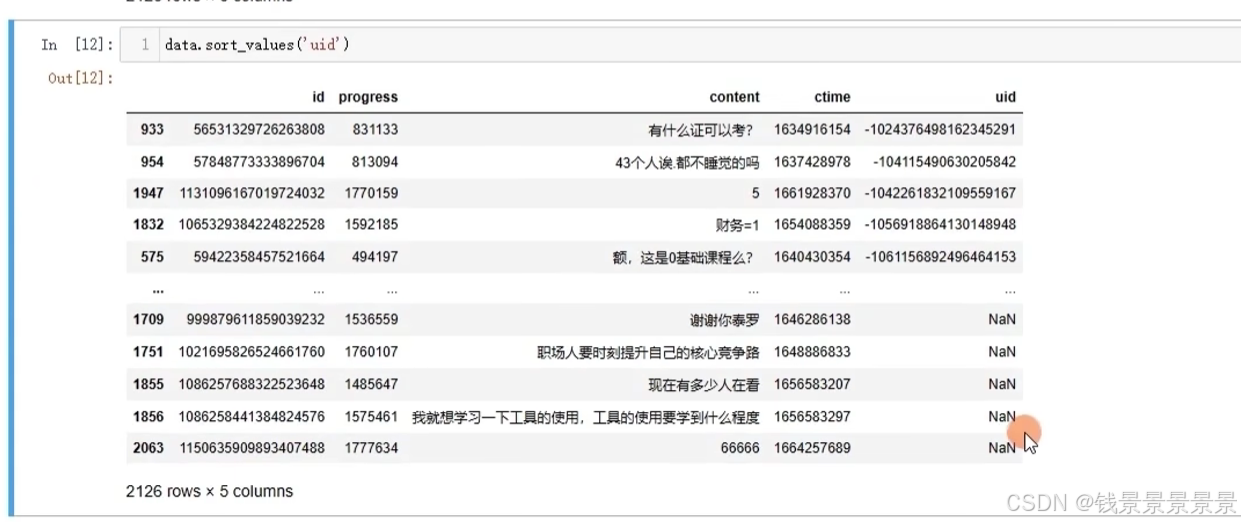Viewport: 1241px width, 522px height.
Task: Click the 'uid' column header
Action: 1005,97
